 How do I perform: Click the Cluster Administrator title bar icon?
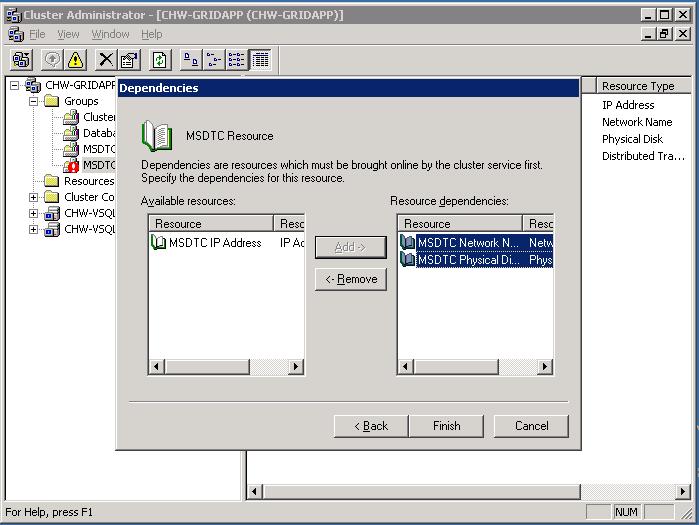tap(13, 15)
